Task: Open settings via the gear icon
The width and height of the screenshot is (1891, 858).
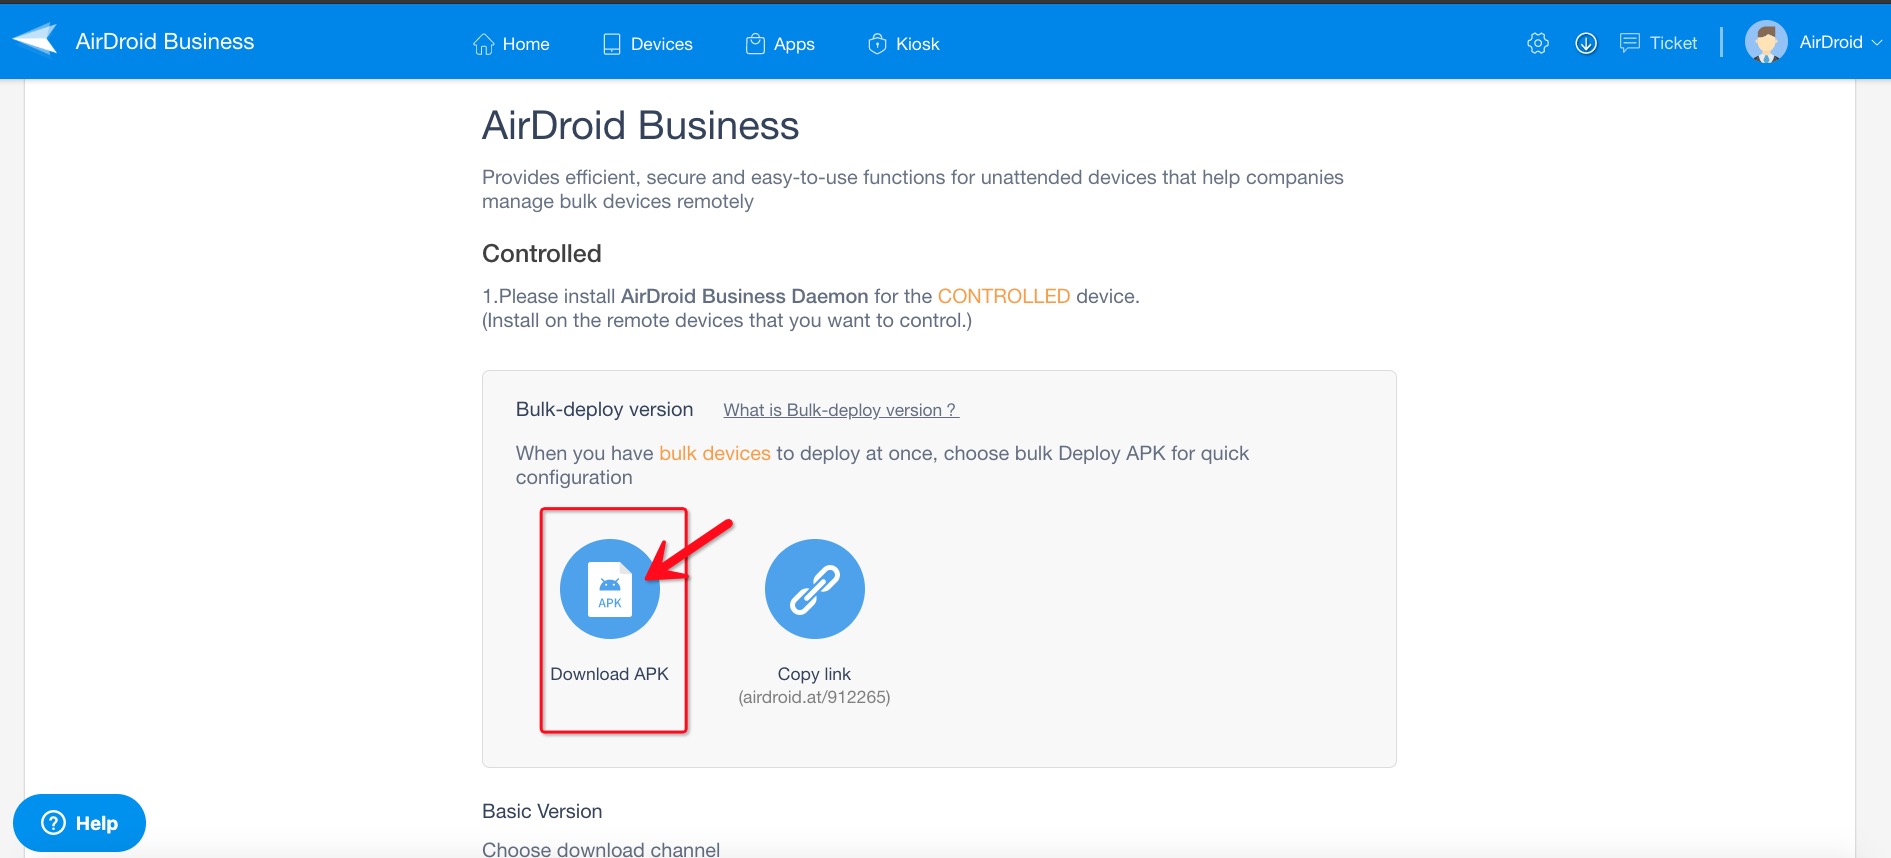Action: (1538, 43)
